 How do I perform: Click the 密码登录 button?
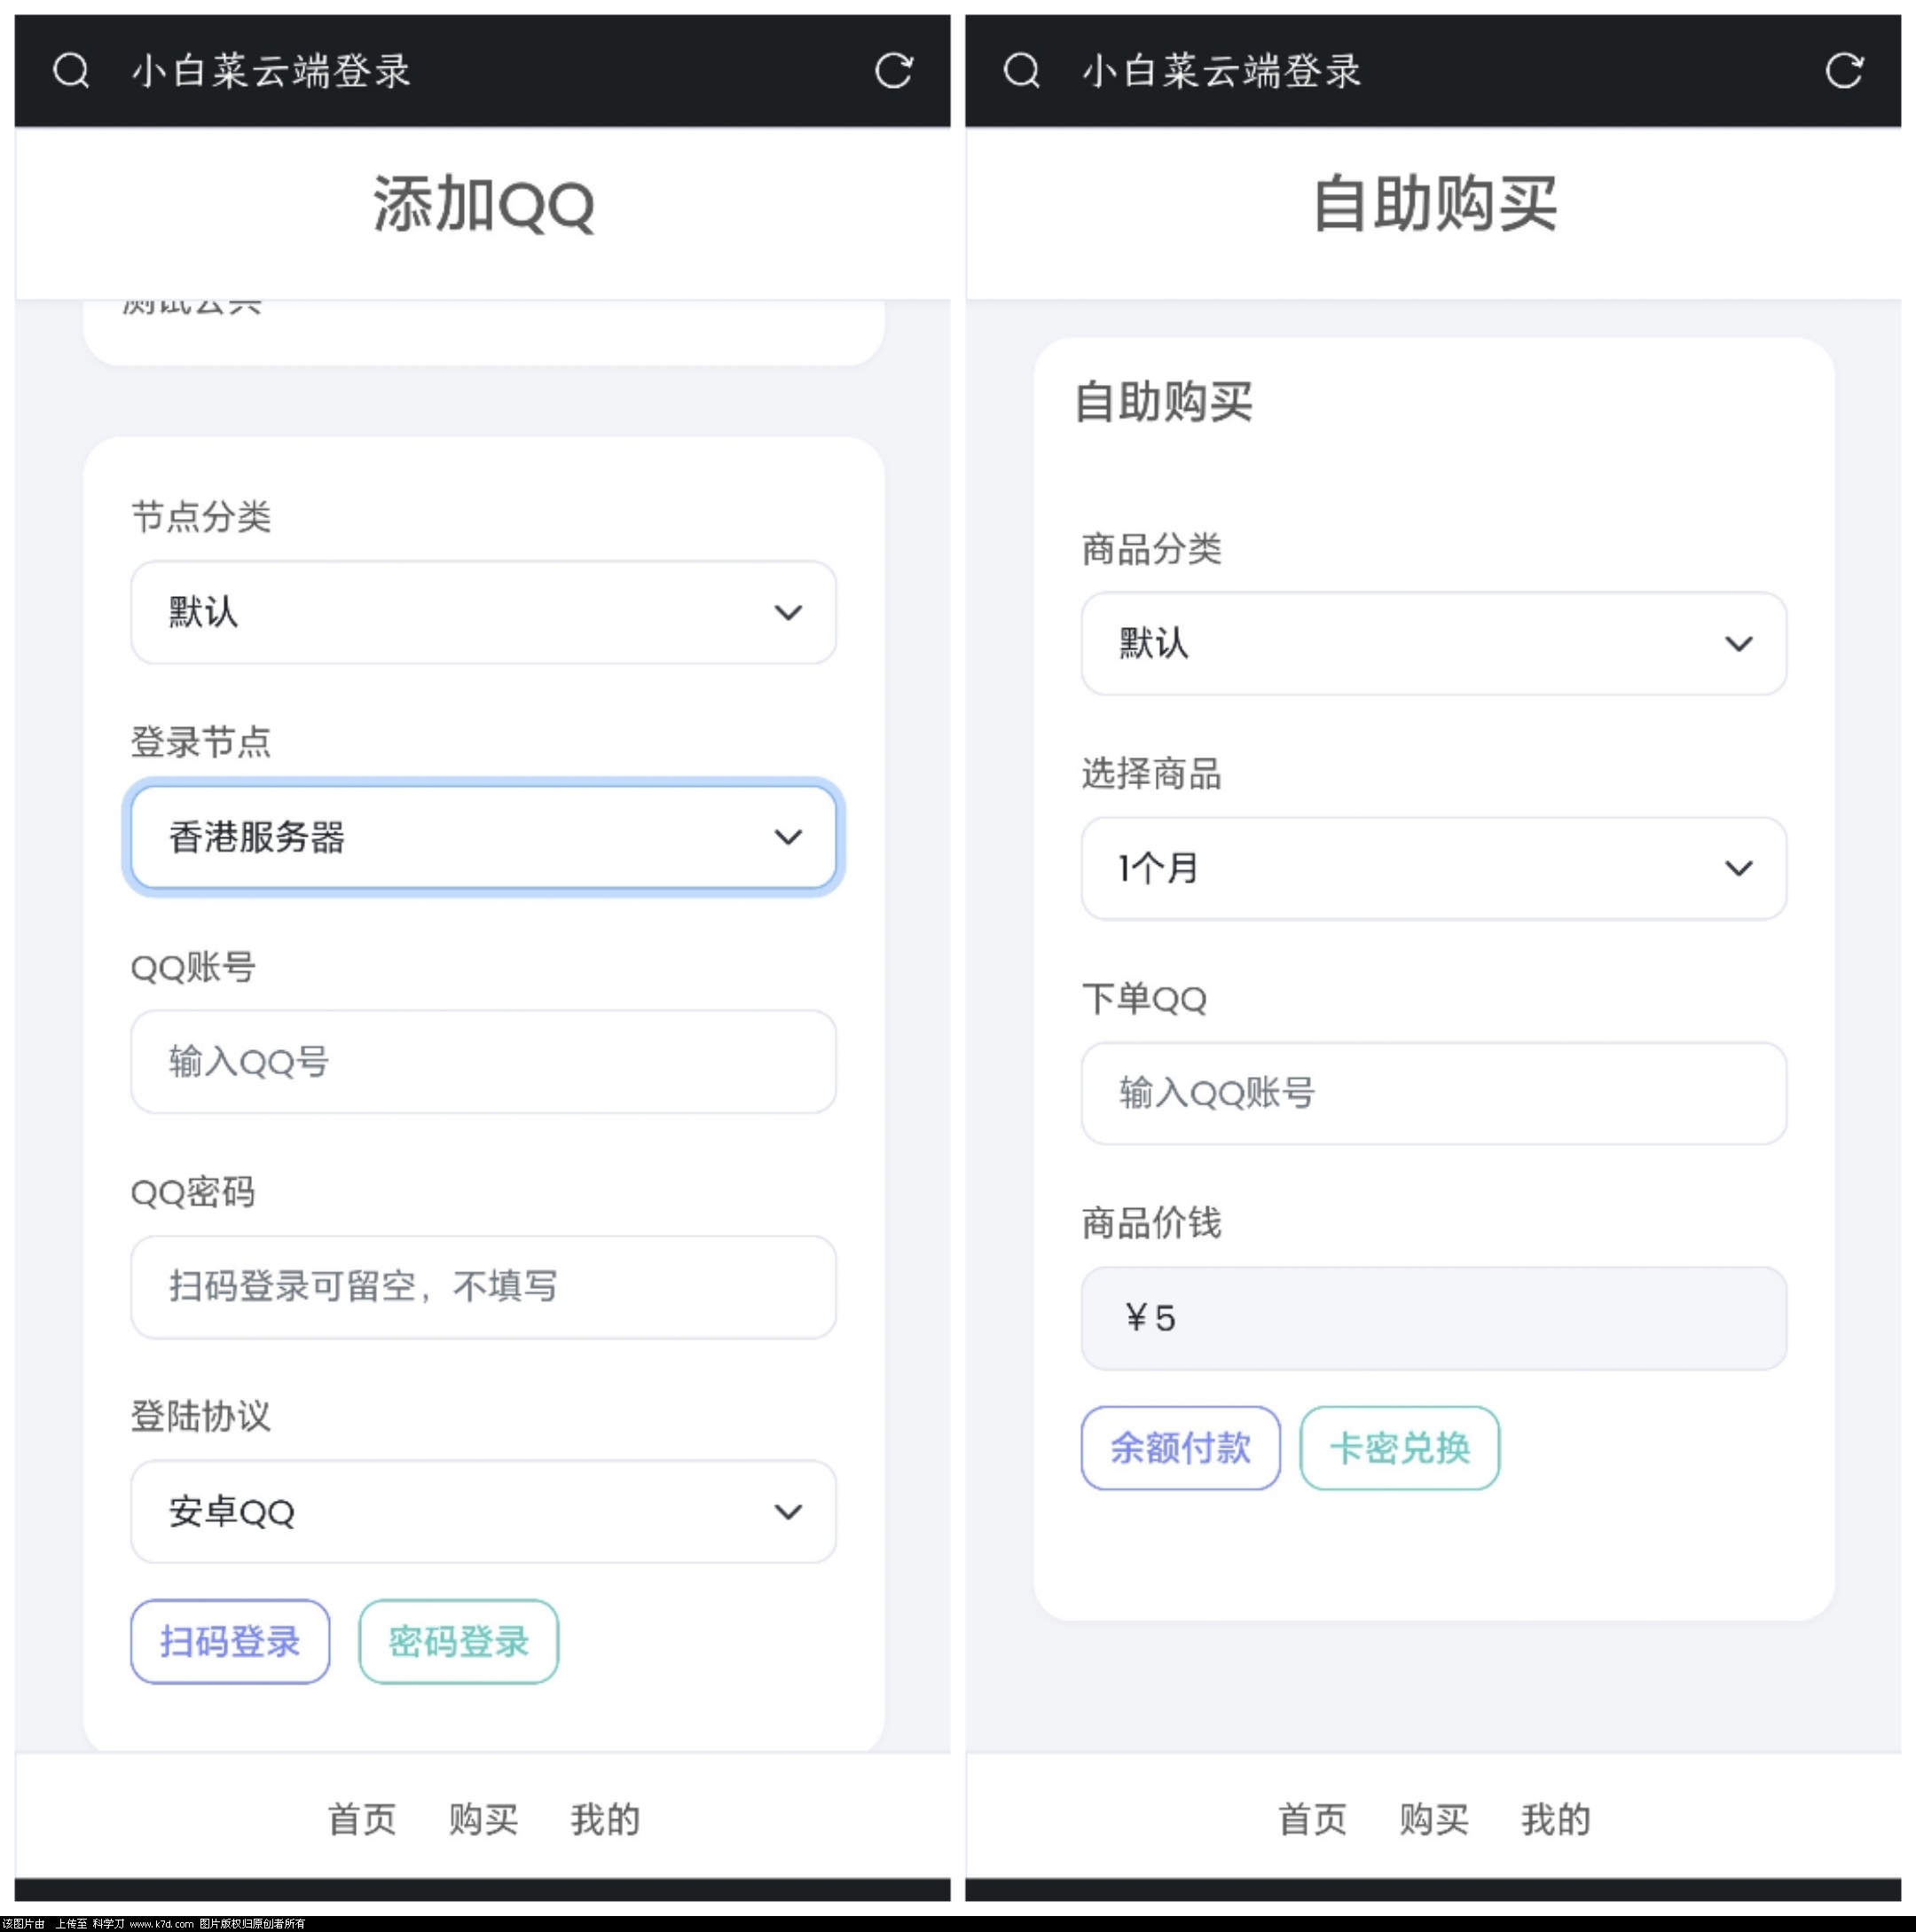(x=459, y=1642)
